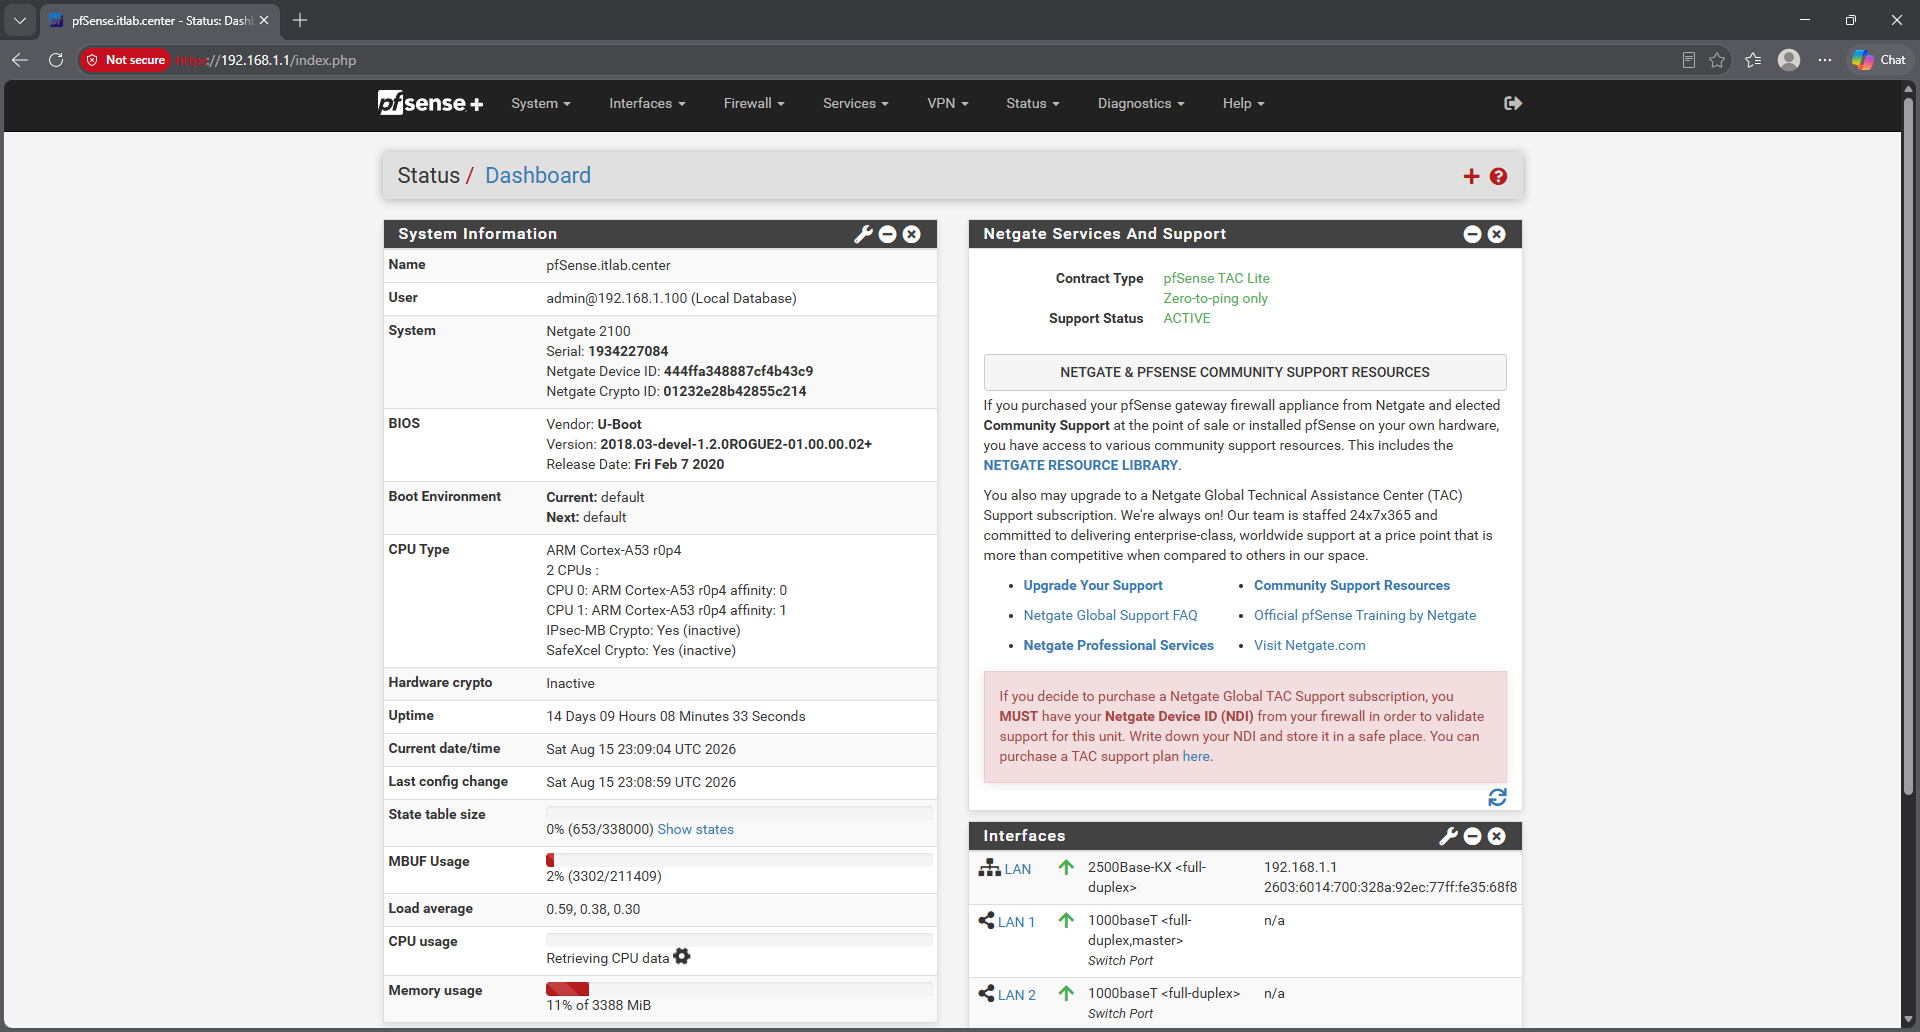Close the Interfaces widget
Screen dimensions: 1920x1032
[1497, 836]
